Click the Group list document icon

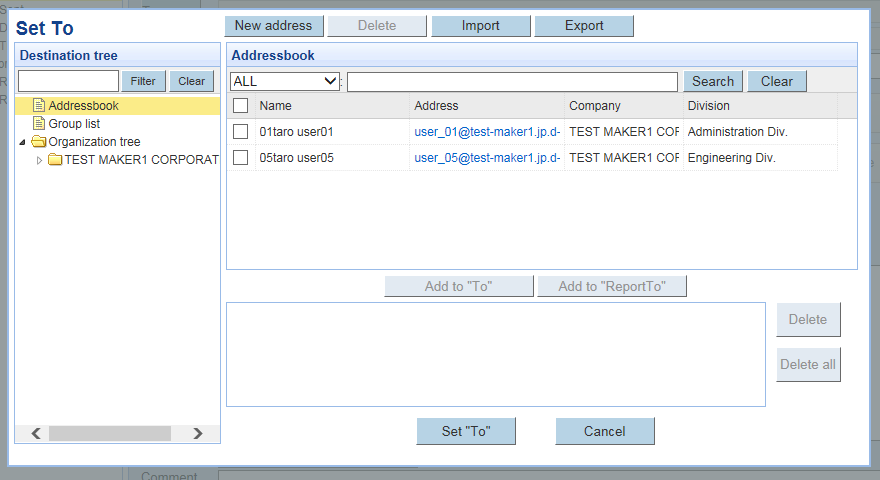[39, 124]
